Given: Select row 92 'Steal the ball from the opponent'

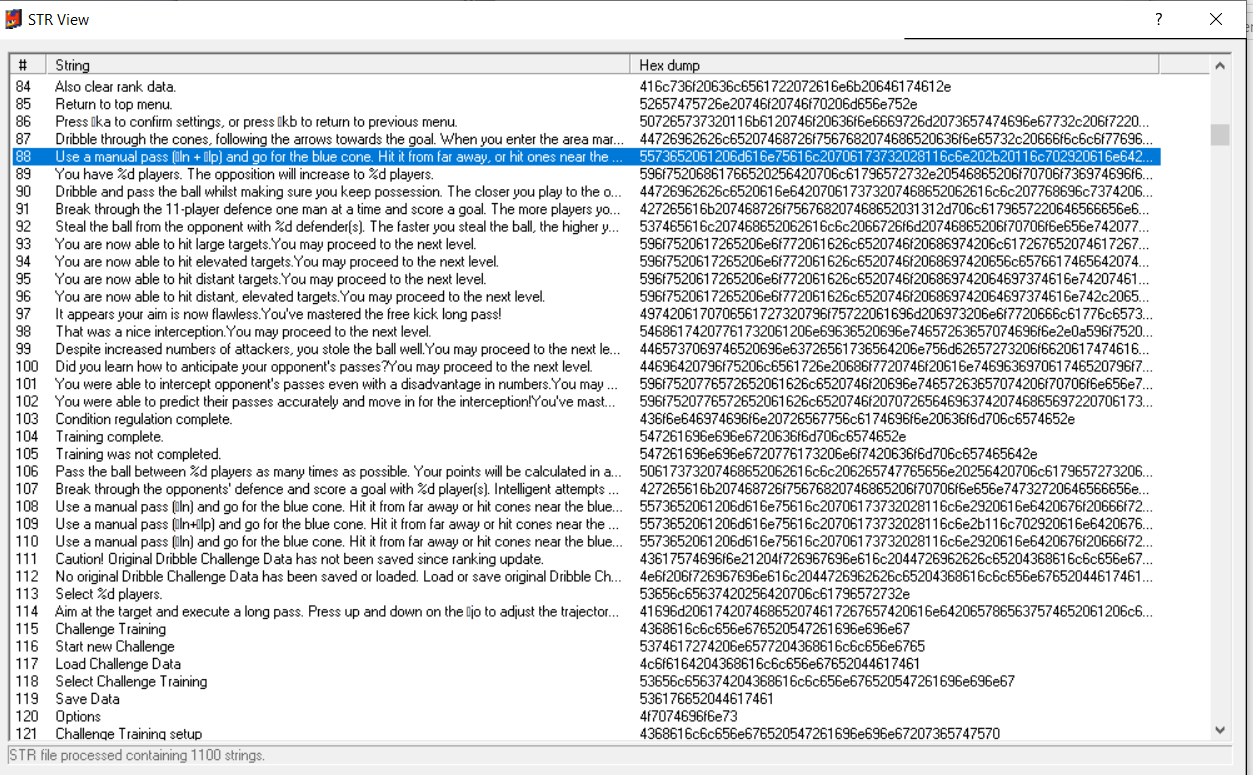Looking at the screenshot, I should [x=585, y=227].
